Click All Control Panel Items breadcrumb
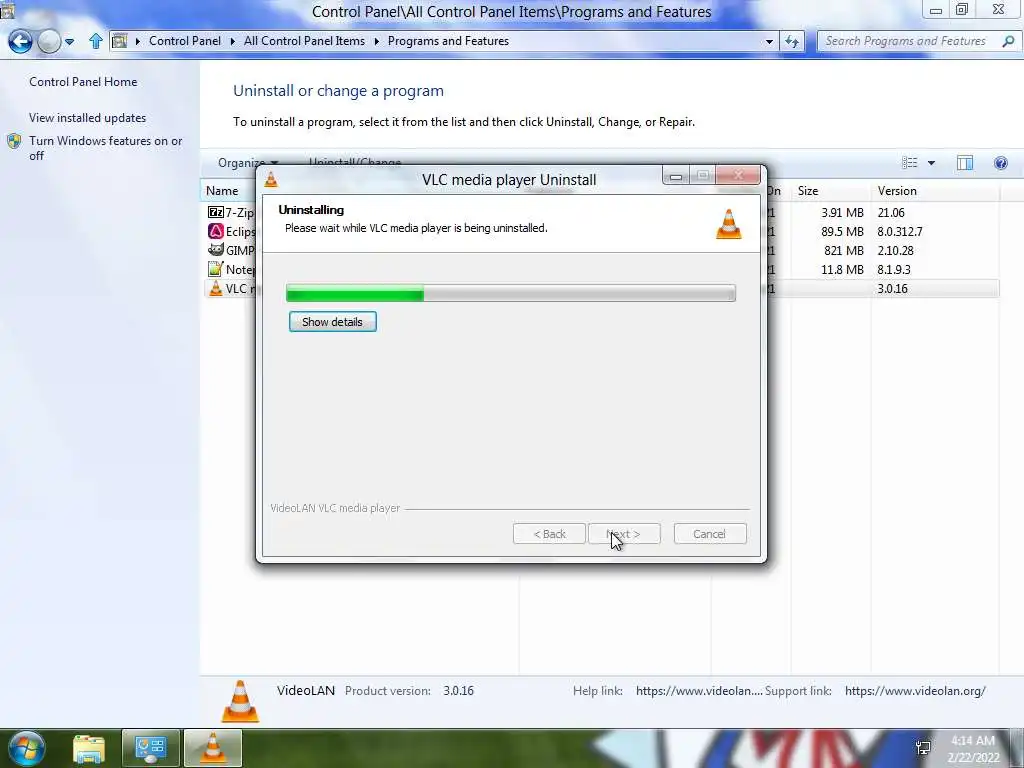1024x768 pixels. click(304, 40)
